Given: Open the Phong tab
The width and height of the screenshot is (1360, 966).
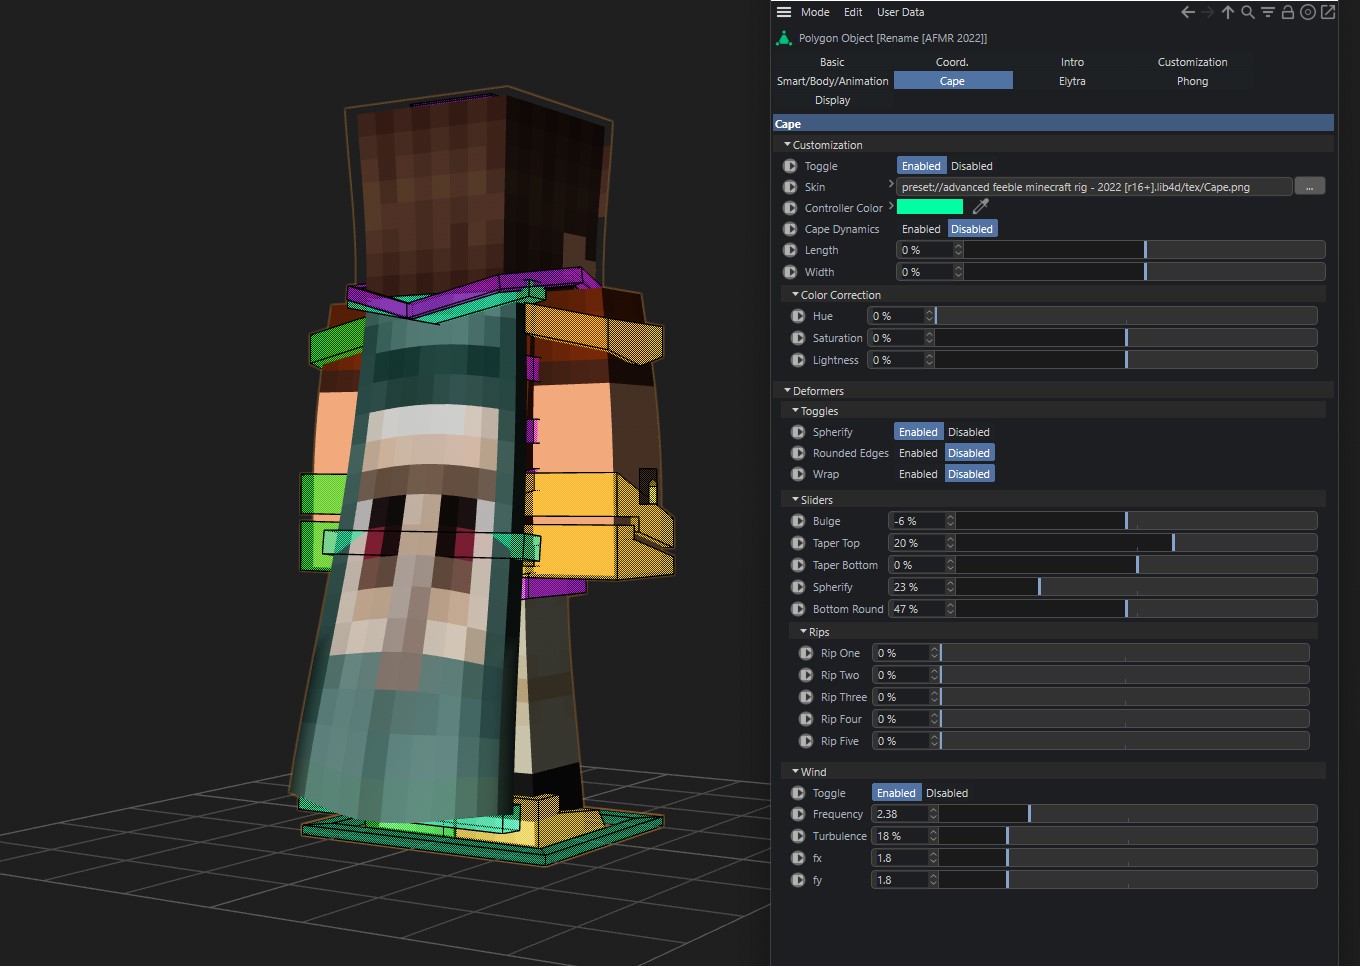Looking at the screenshot, I should [1192, 81].
